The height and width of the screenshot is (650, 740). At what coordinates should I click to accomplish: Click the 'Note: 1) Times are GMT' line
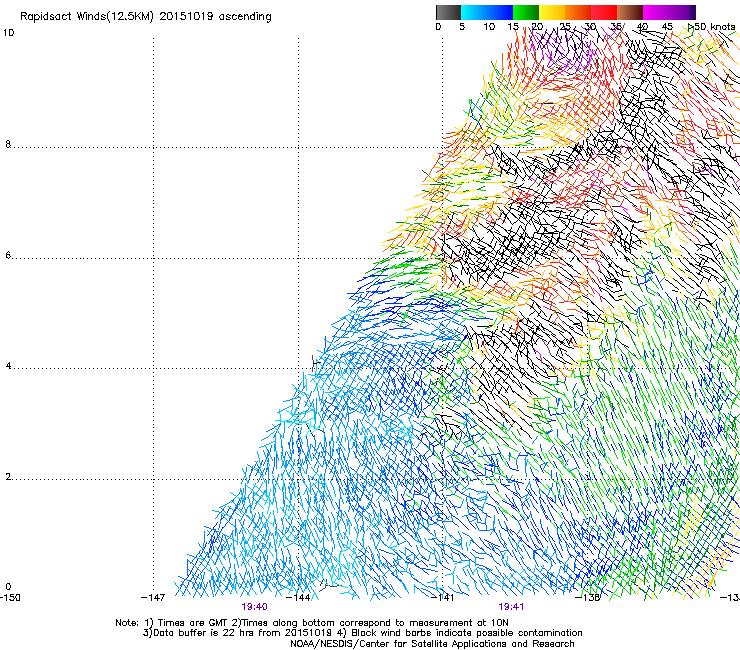(x=312, y=623)
